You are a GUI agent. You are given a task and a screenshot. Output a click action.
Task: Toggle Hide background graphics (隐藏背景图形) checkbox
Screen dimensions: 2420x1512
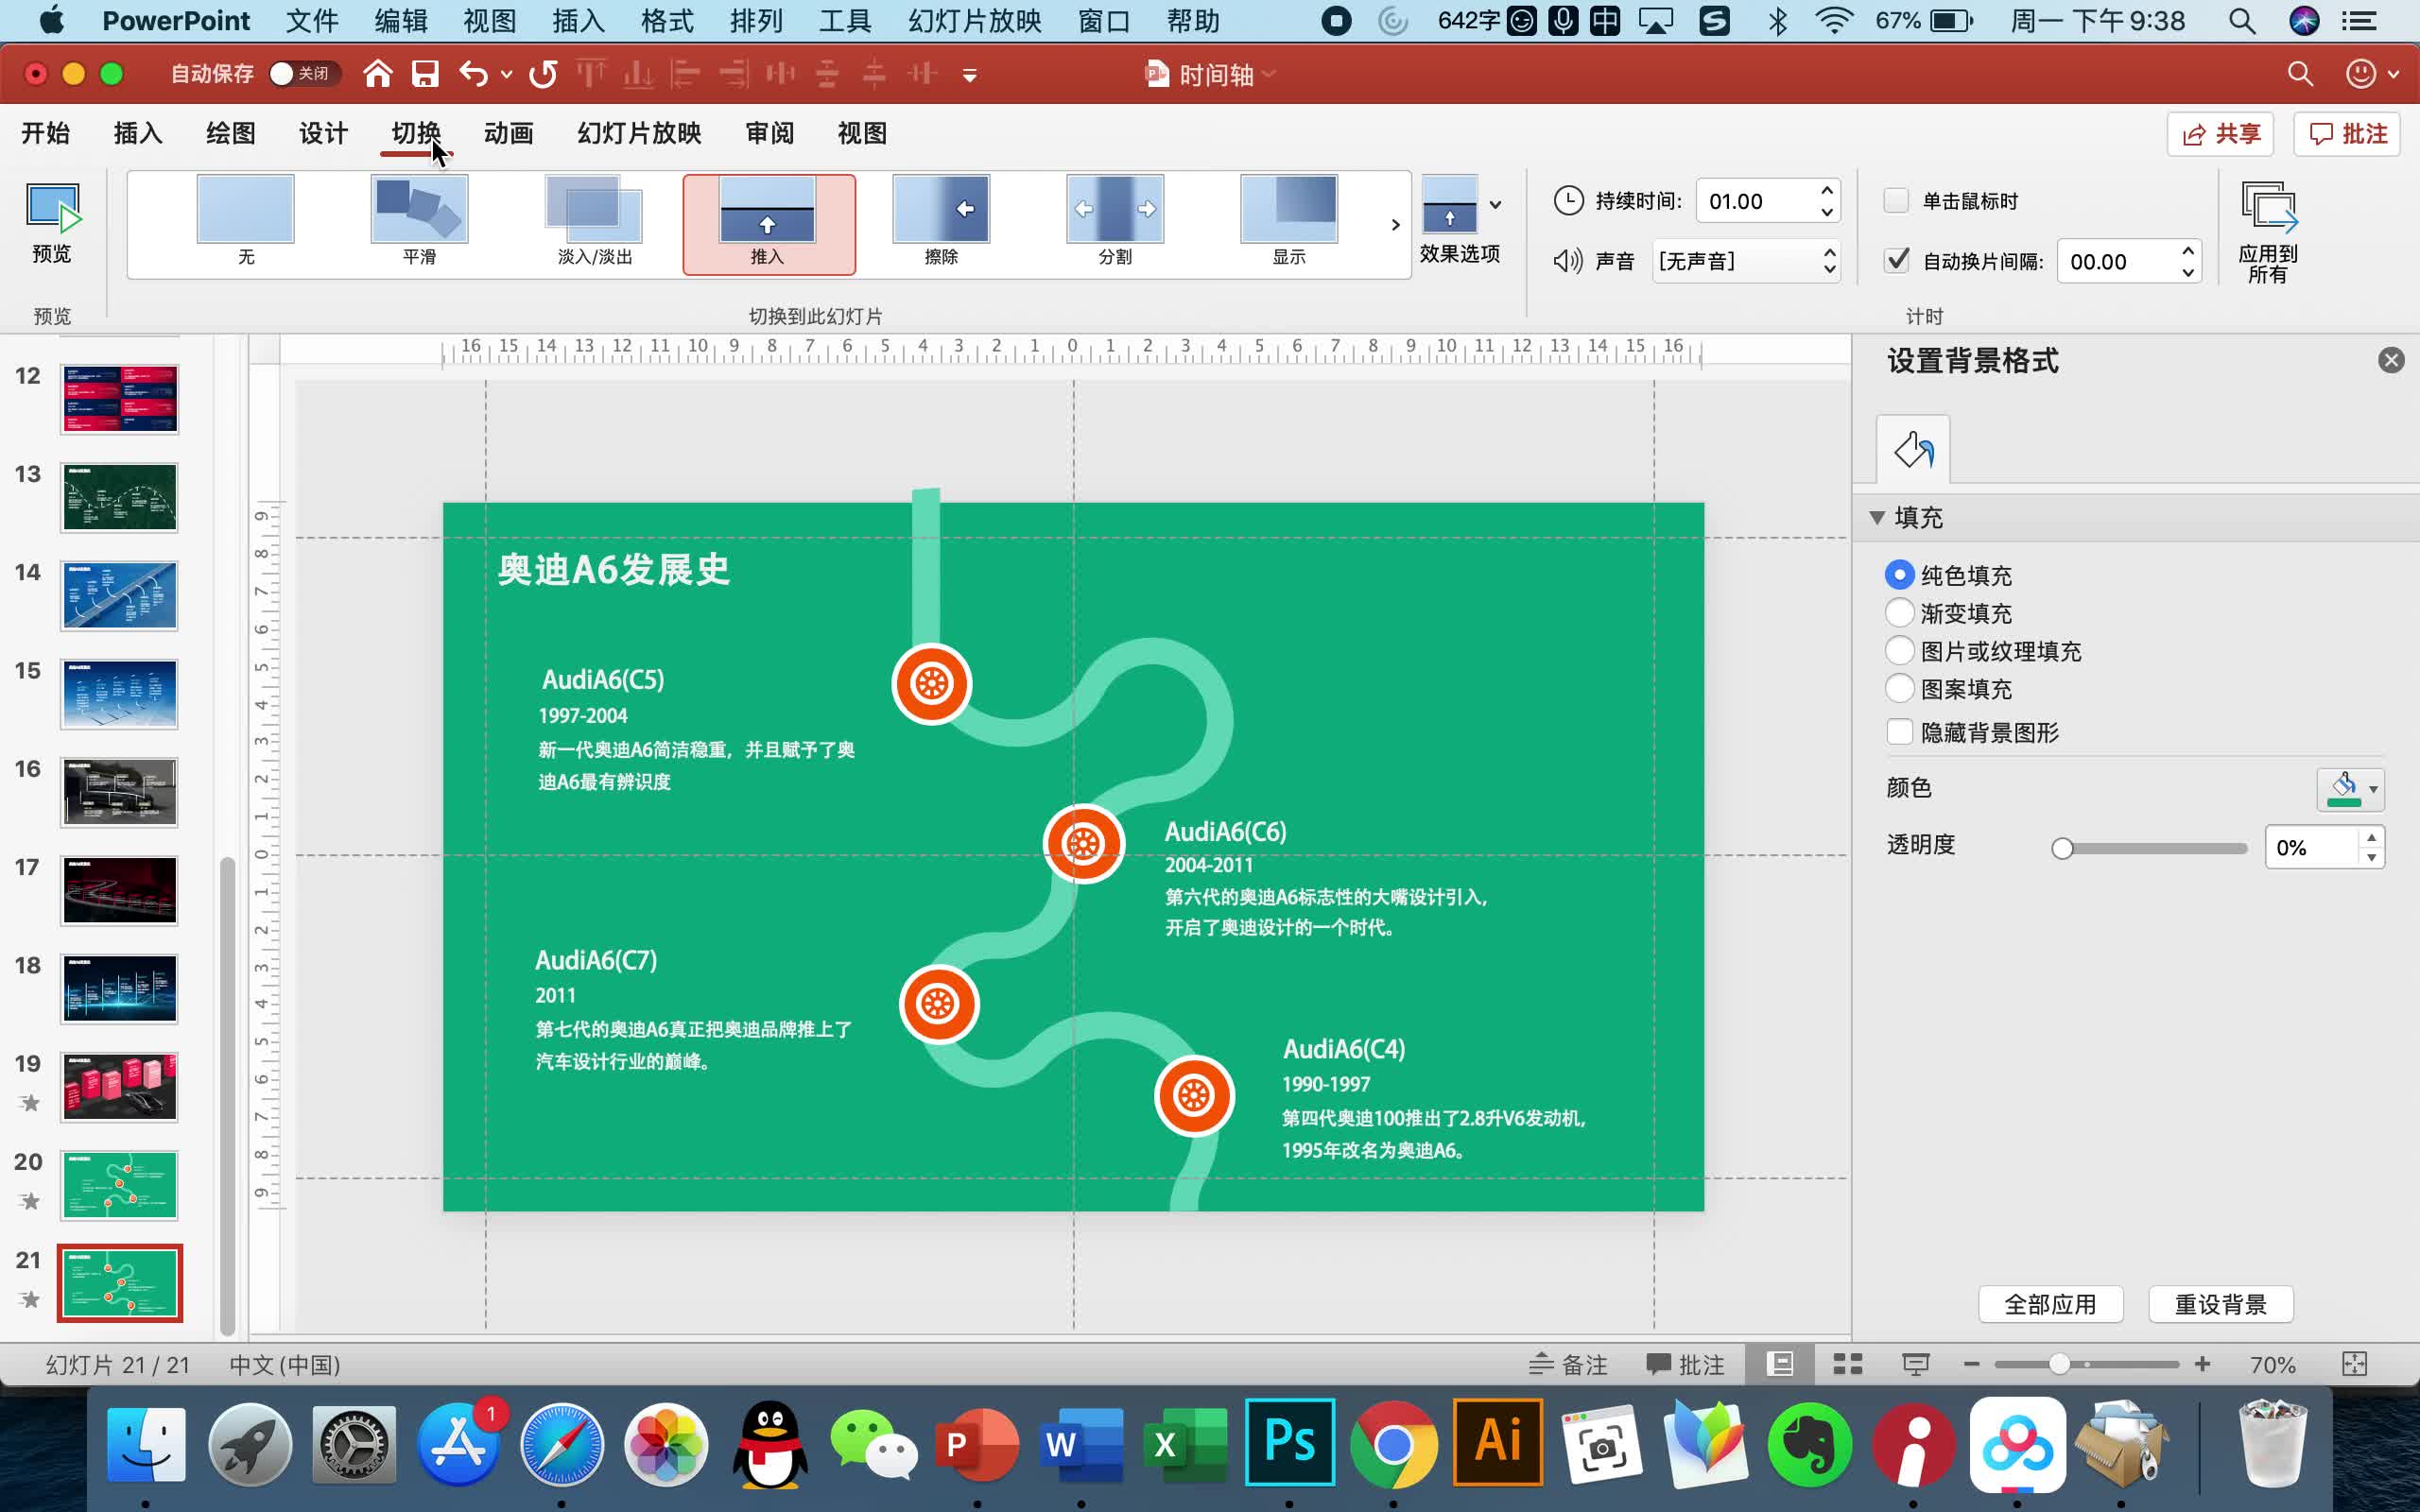click(1899, 732)
